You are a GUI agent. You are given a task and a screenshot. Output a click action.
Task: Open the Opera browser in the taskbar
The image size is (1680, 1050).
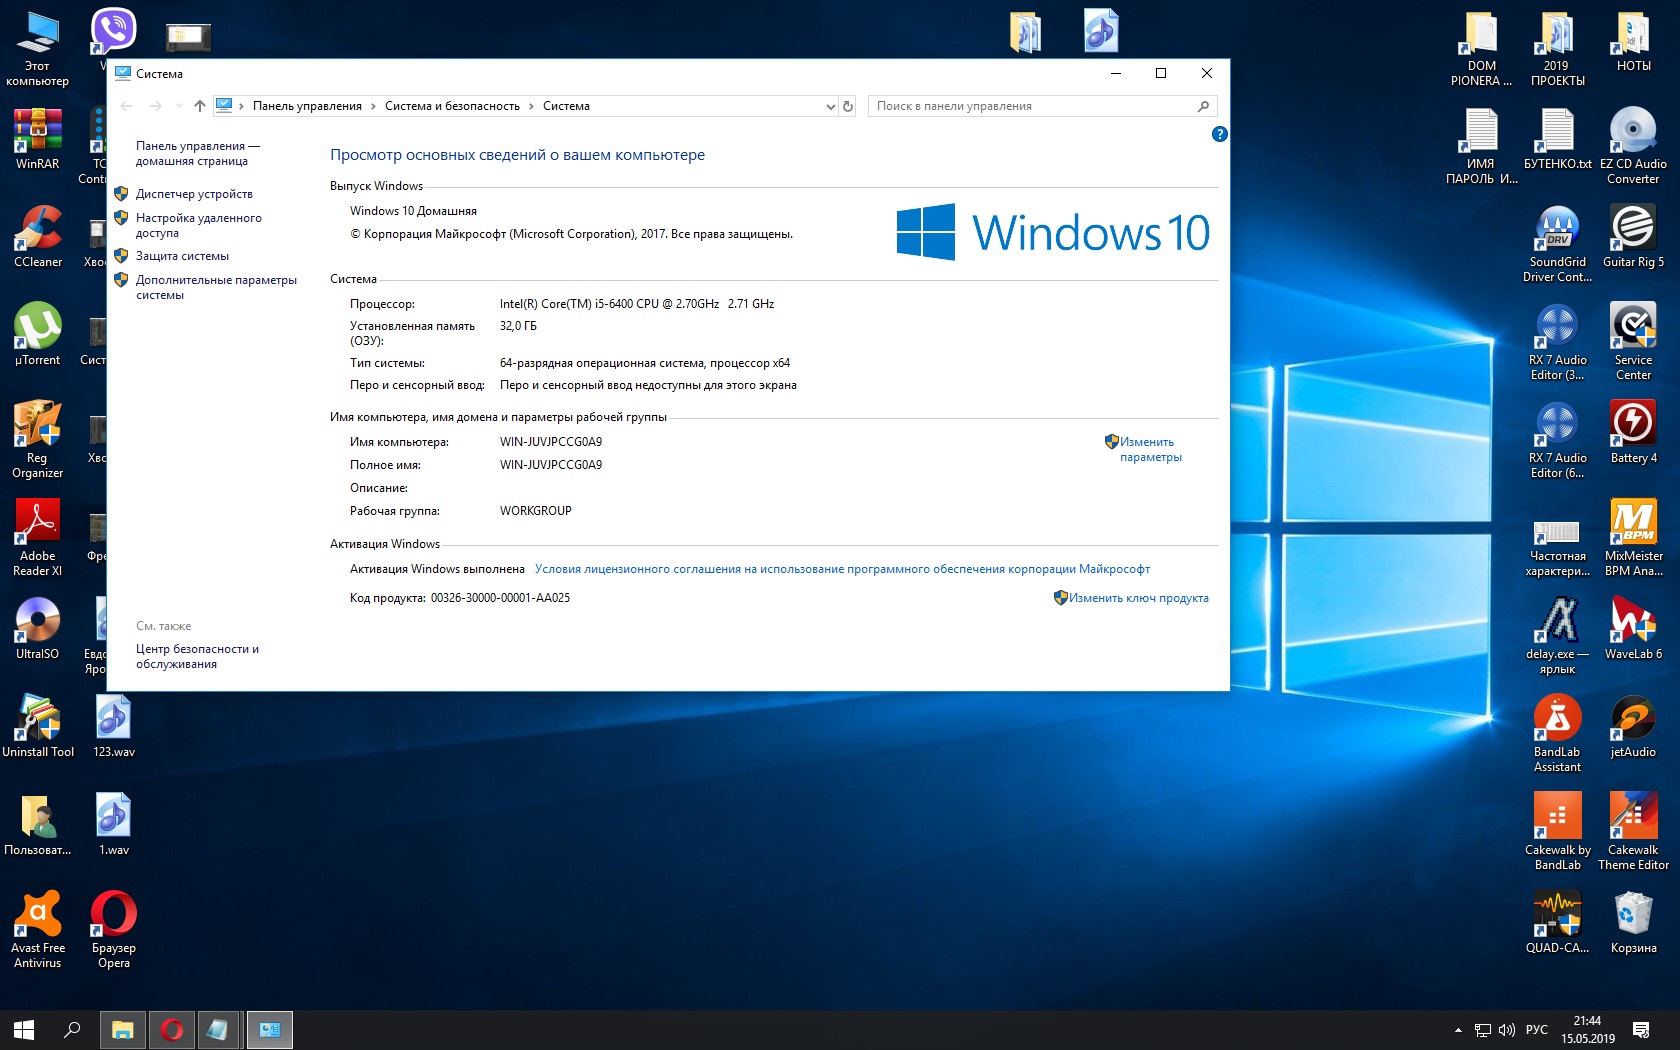pos(172,1029)
